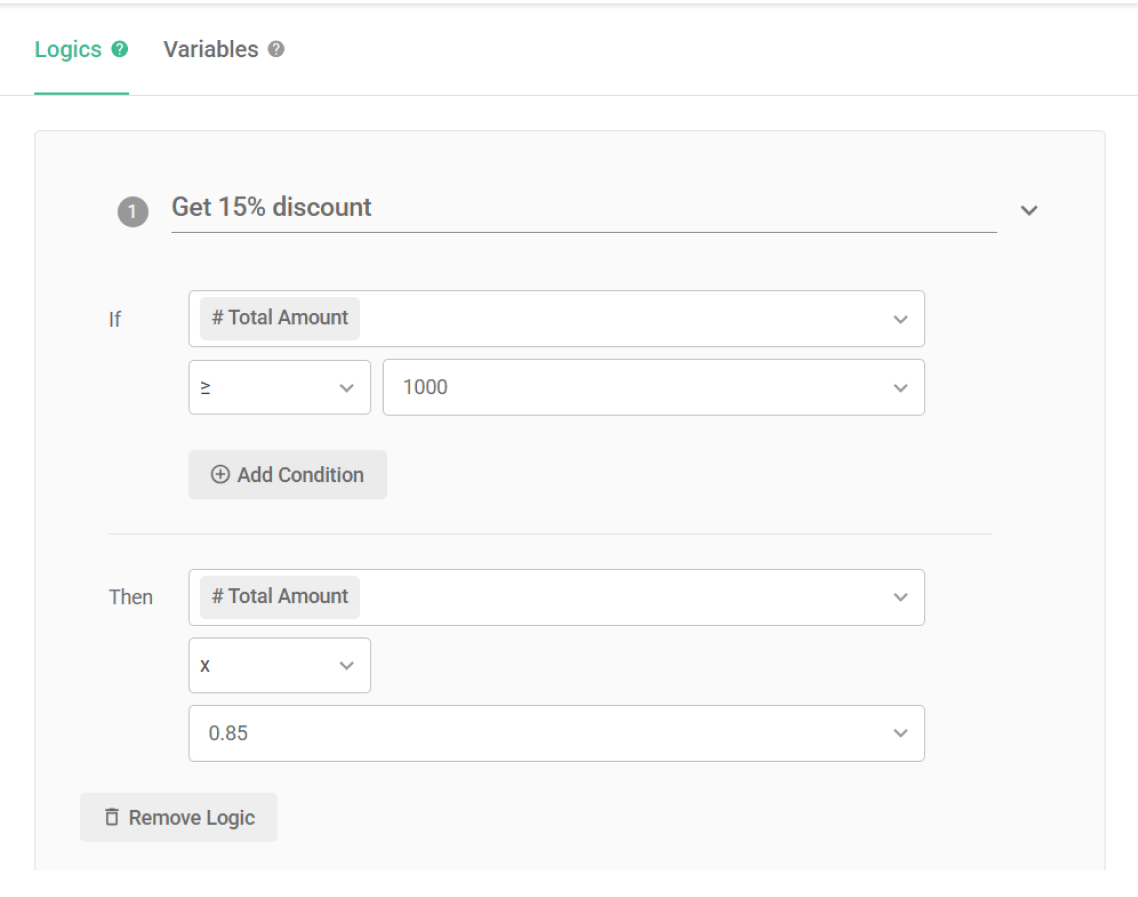Screen dimensions: 1138x897
Task: Select the Total Amount tag in If row
Action: click(x=280, y=318)
